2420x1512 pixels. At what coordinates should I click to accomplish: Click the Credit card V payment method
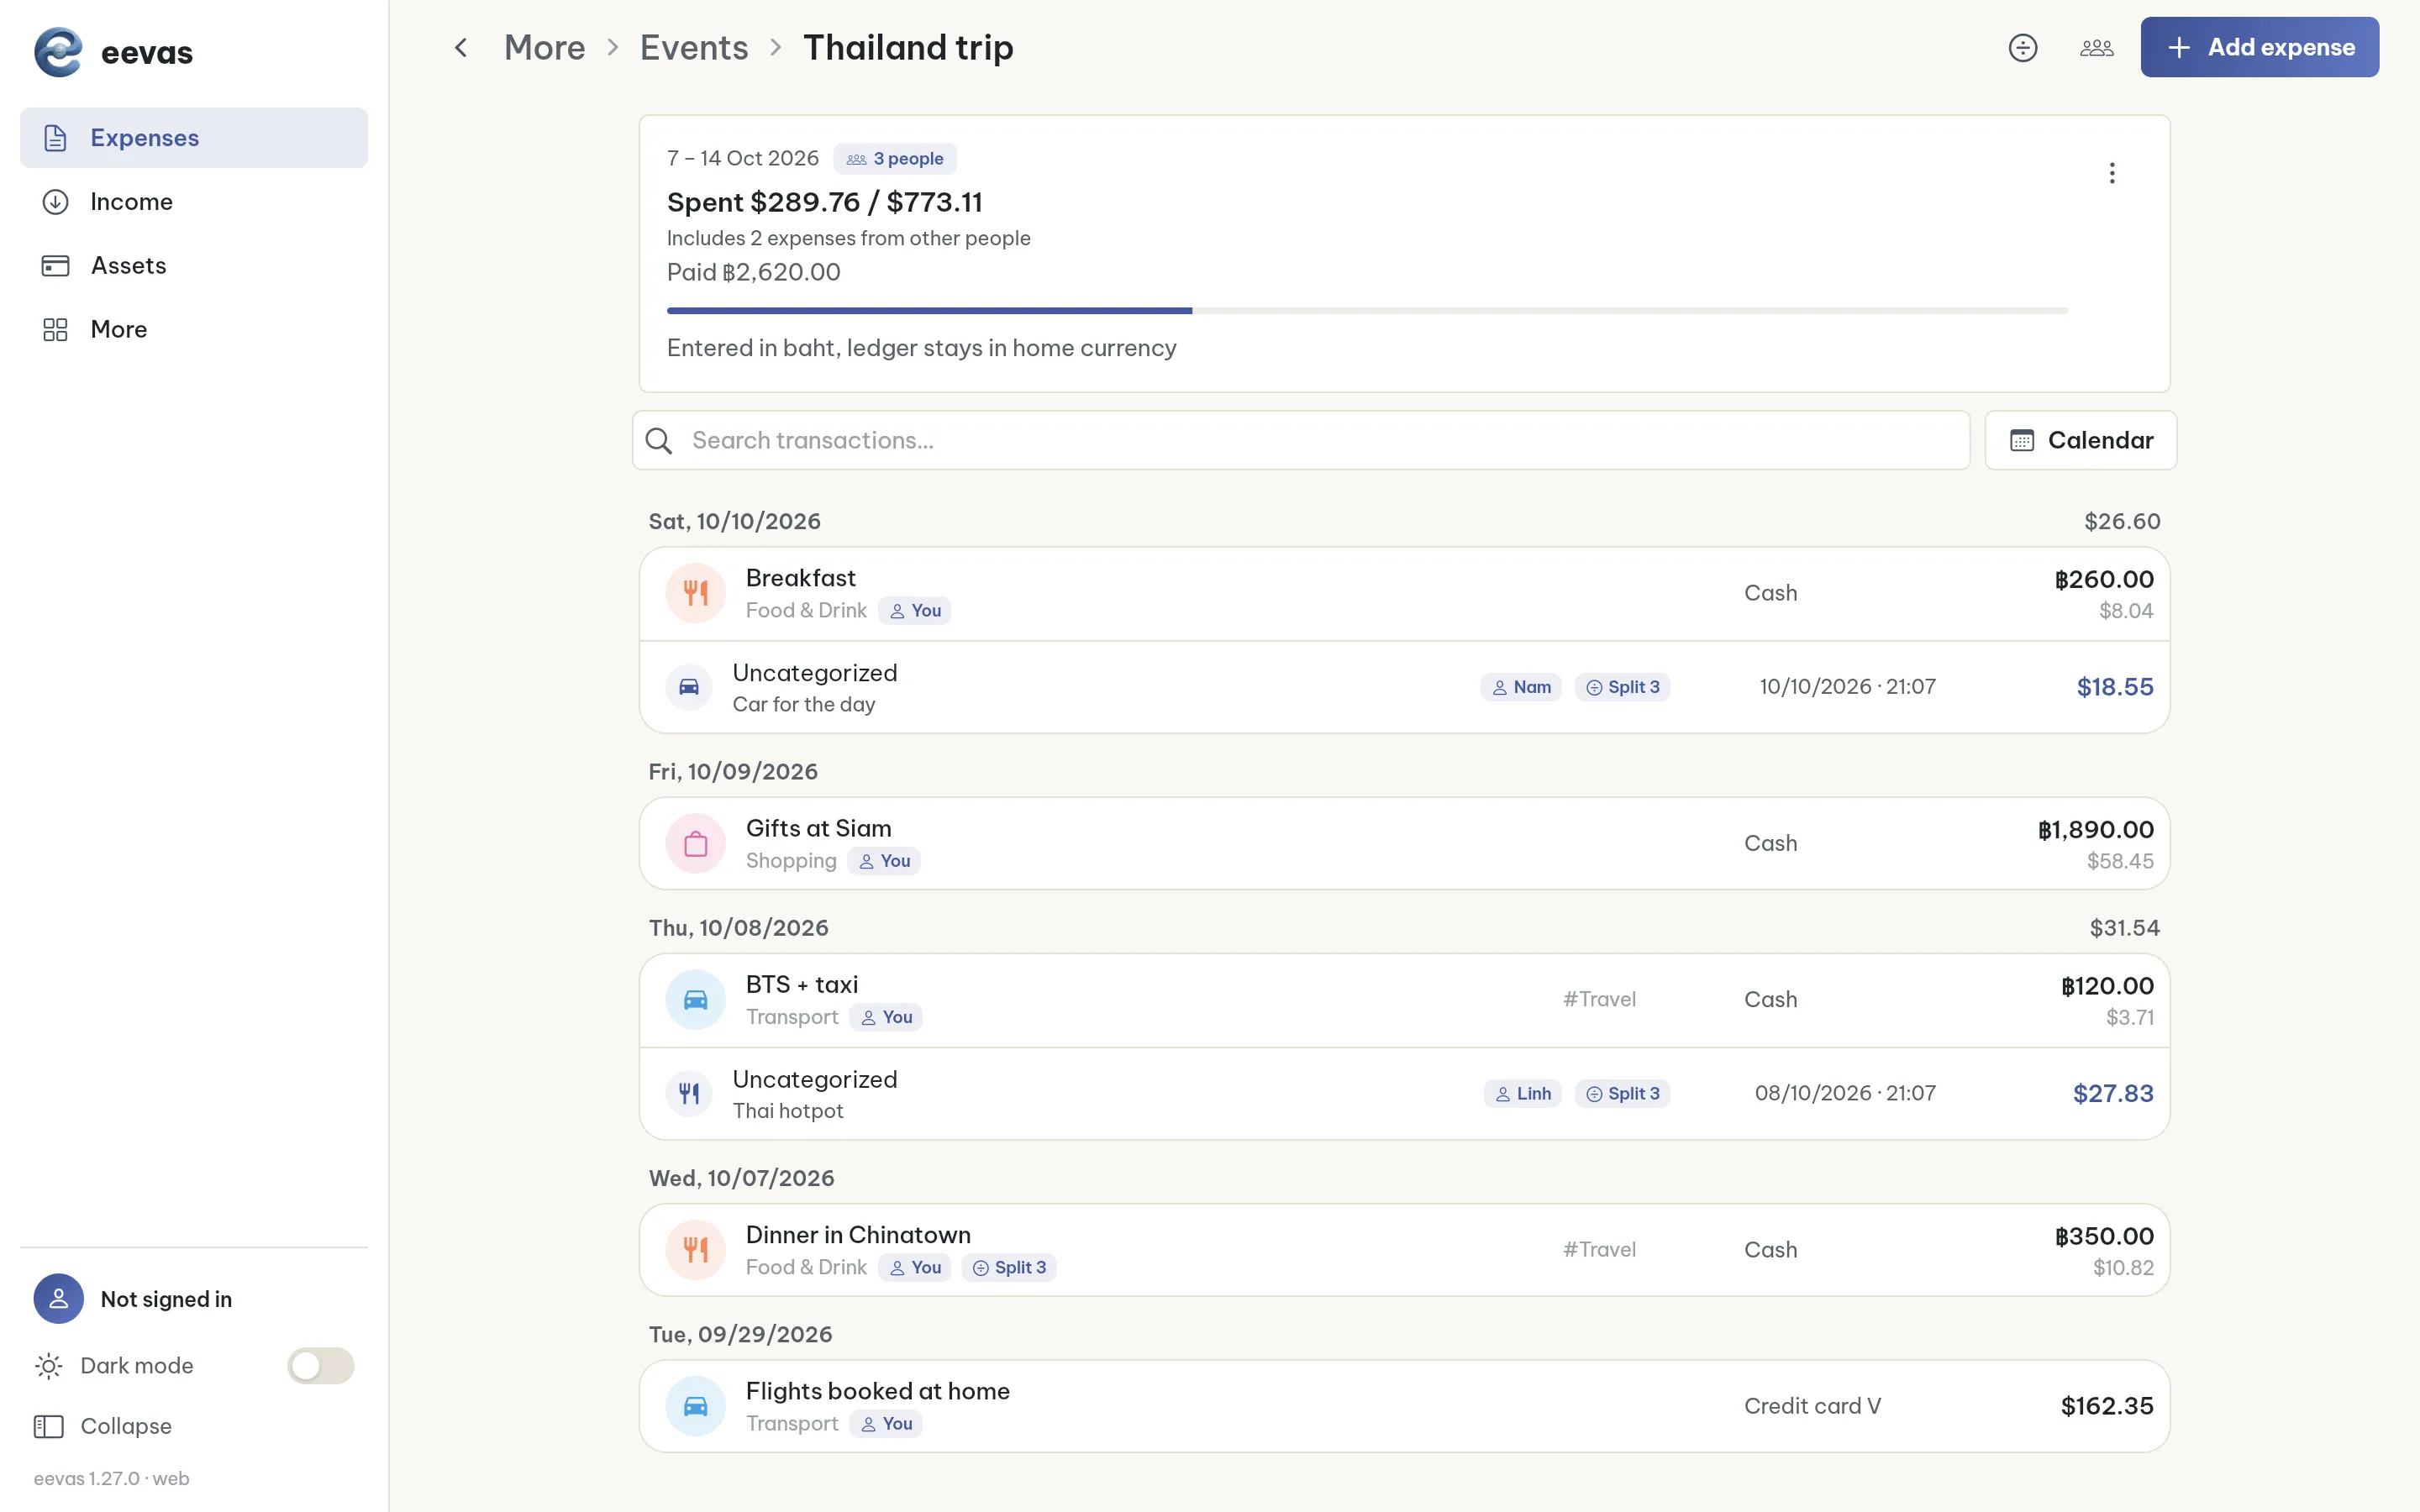[x=1812, y=1406]
